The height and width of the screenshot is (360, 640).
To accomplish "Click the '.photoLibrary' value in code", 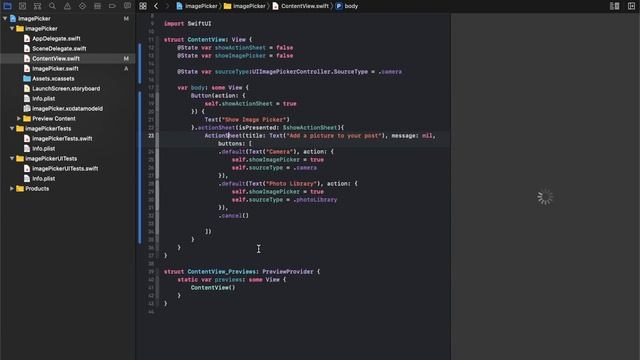I will click(x=315, y=200).
